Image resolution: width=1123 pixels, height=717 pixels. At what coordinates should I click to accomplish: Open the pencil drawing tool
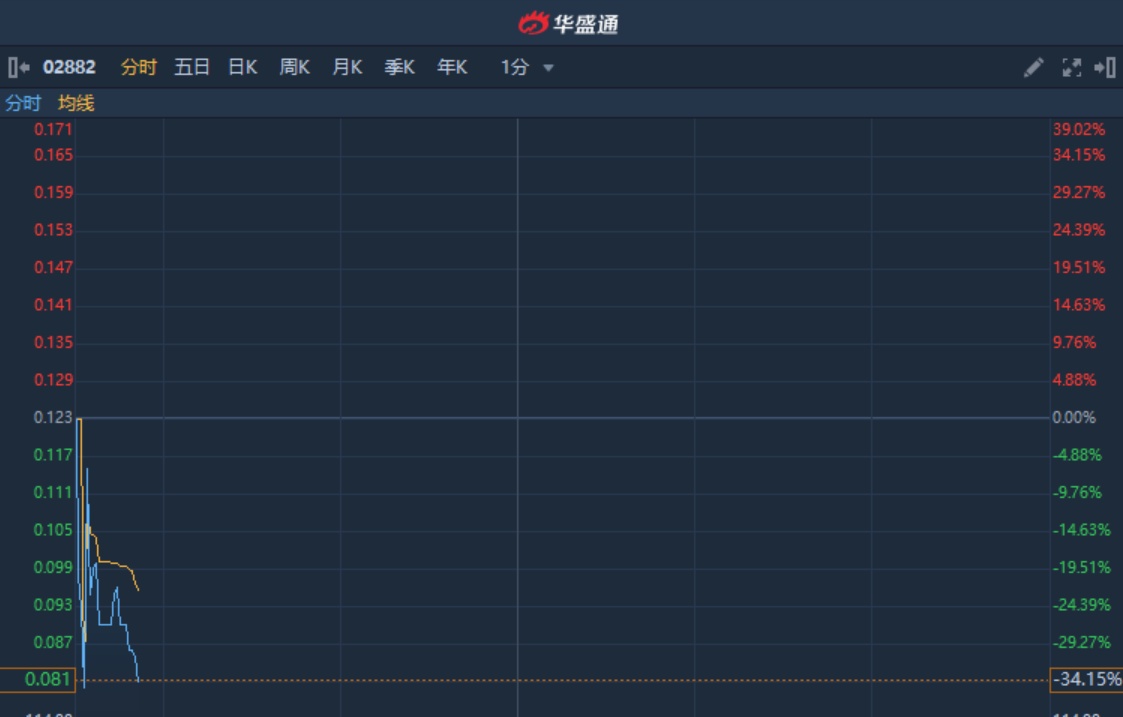(x=1033, y=67)
